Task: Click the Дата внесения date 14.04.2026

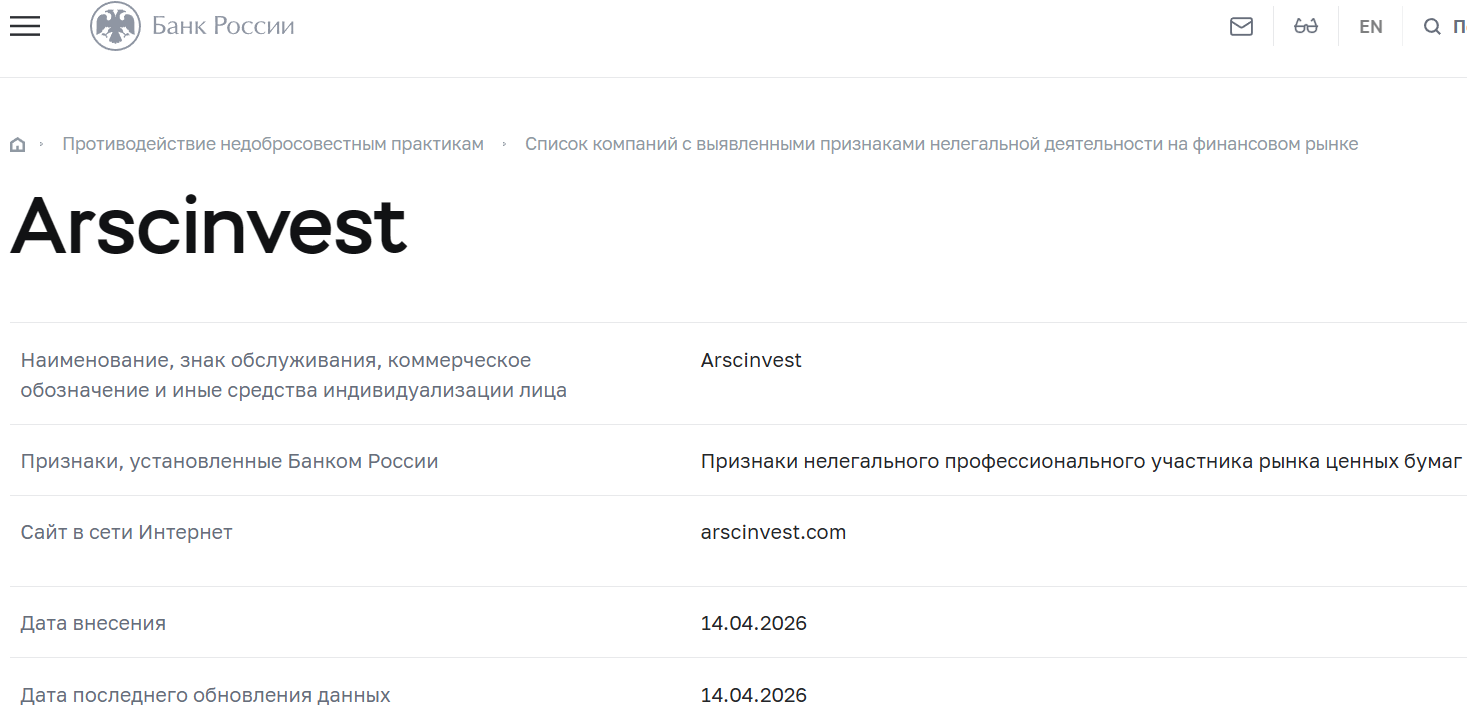Action: (754, 622)
